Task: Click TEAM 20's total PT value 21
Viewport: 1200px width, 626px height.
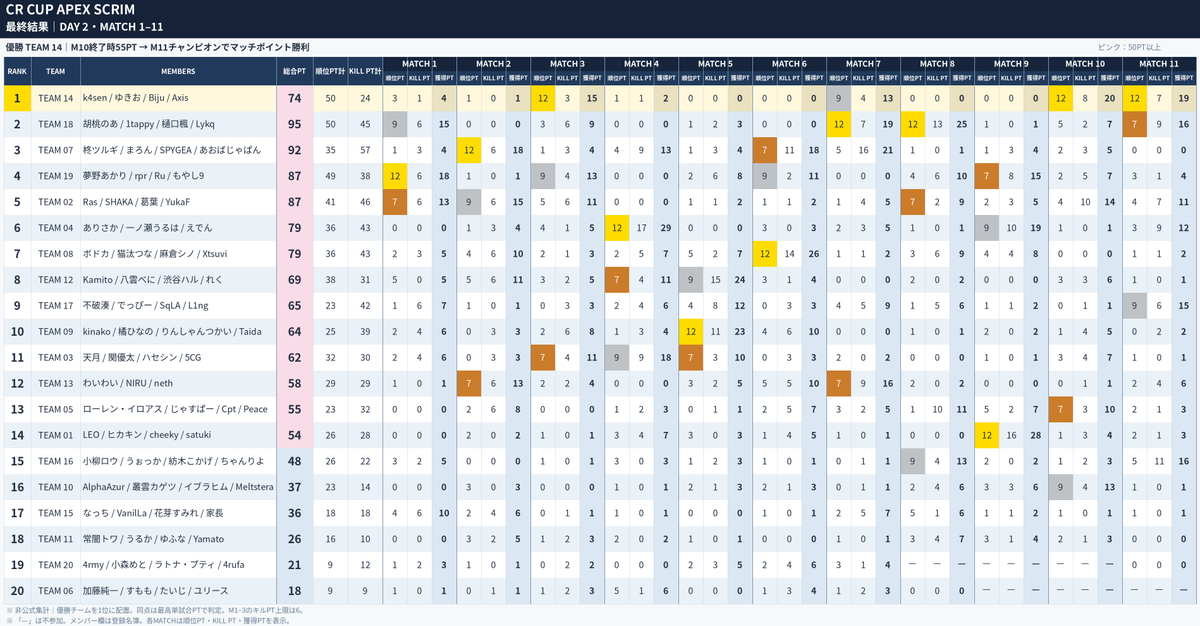Action: [x=294, y=566]
